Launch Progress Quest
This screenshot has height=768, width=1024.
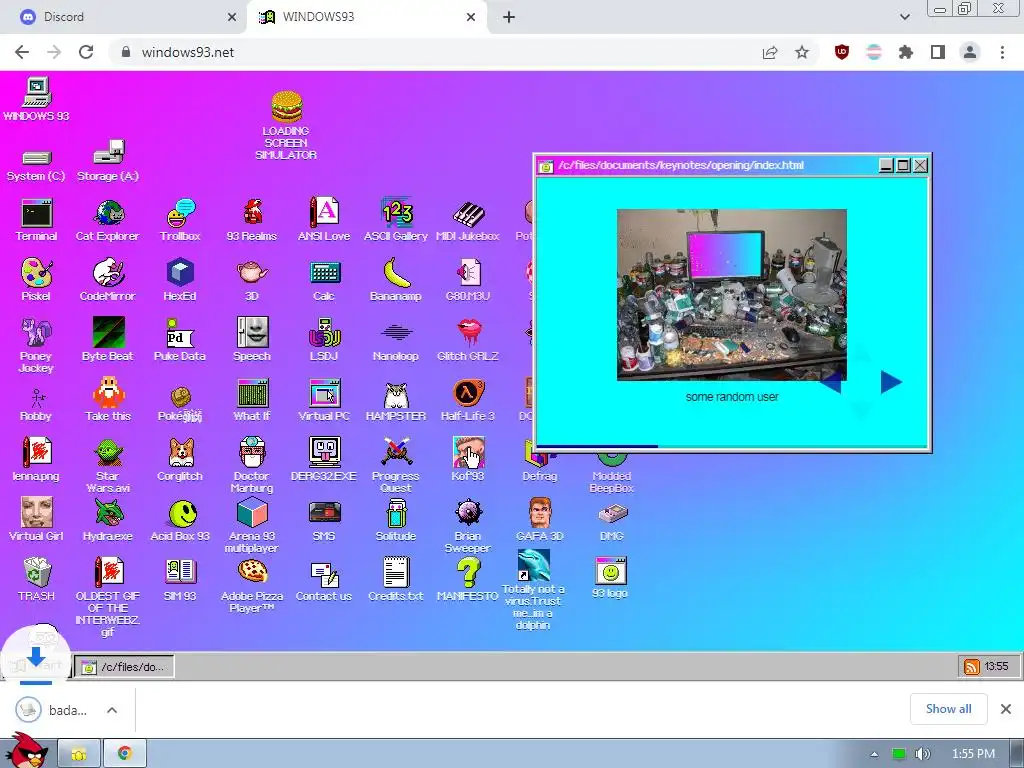point(396,451)
